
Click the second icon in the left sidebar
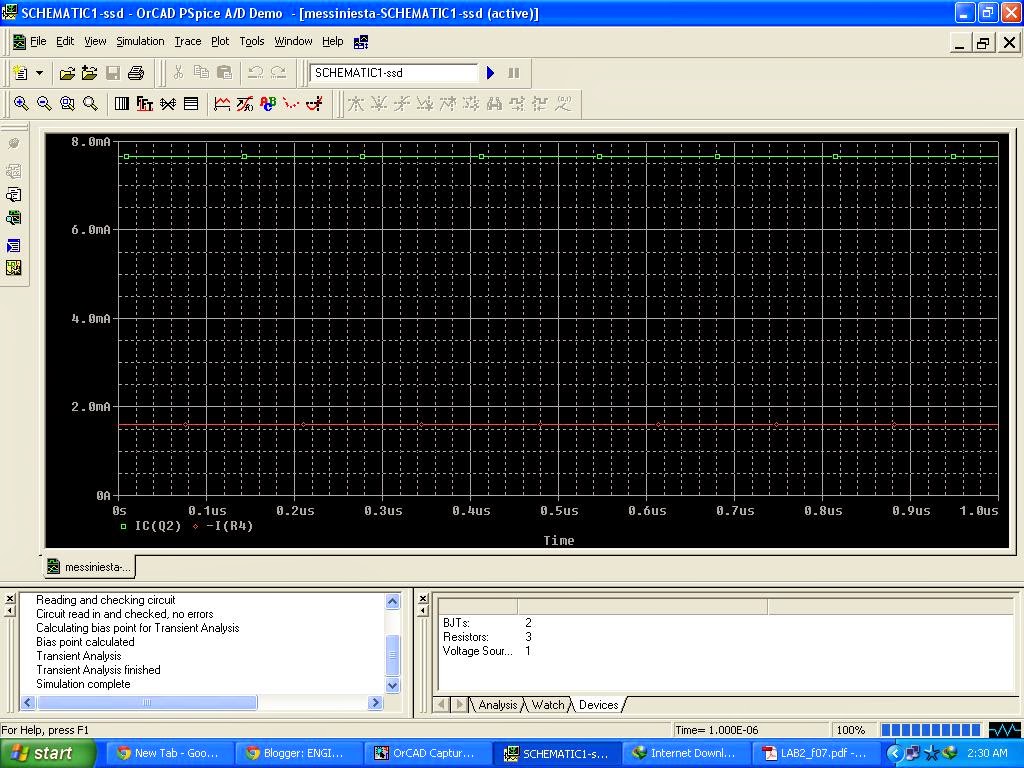pos(13,171)
